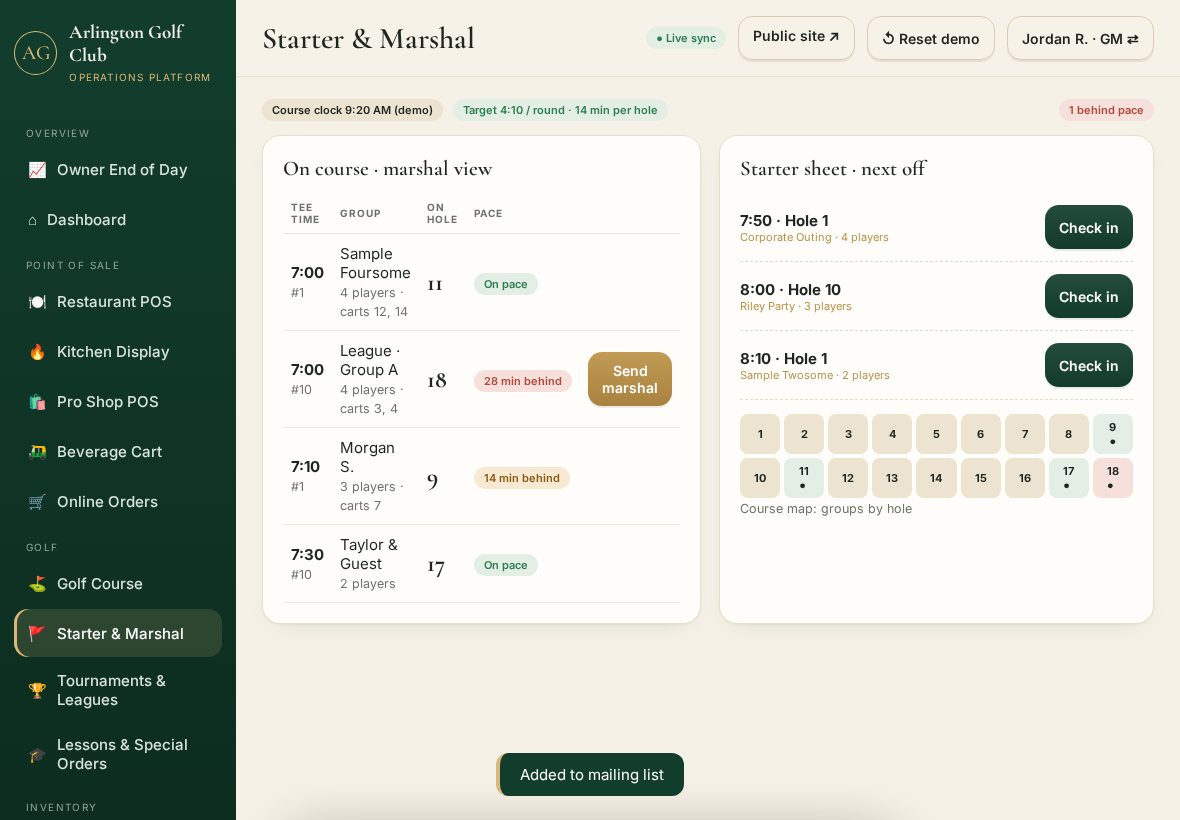Screen dimensions: 1180x820
Task: Click the Dashboard home icon
Action: tap(32, 220)
